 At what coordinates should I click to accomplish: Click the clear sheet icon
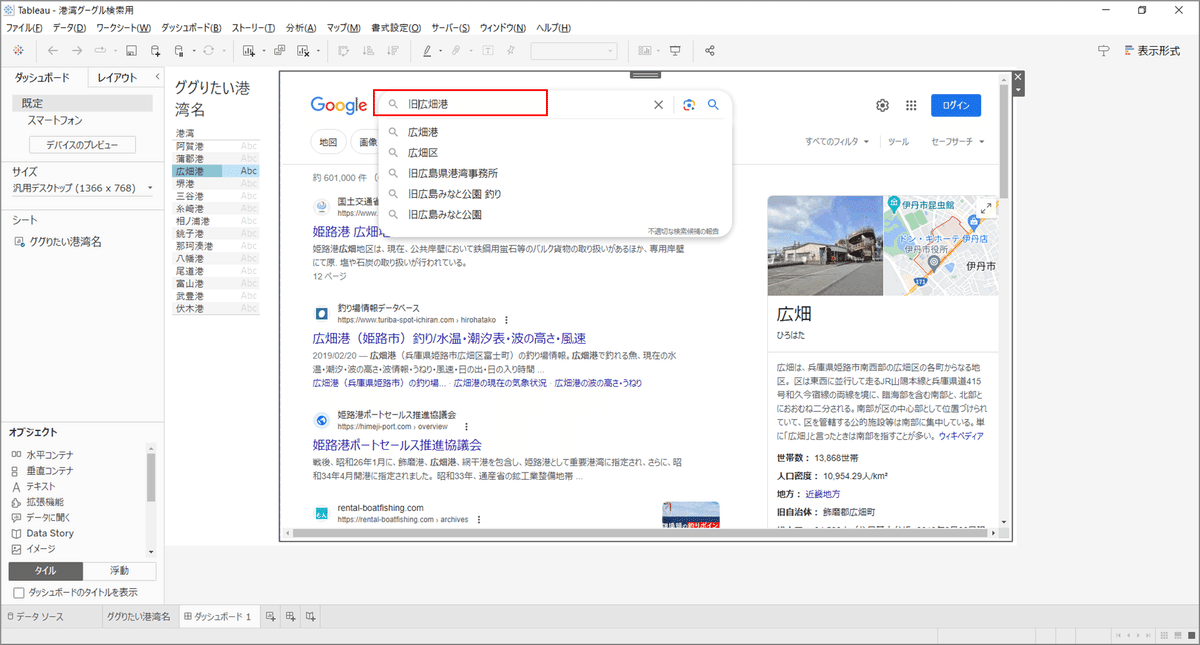click(304, 50)
